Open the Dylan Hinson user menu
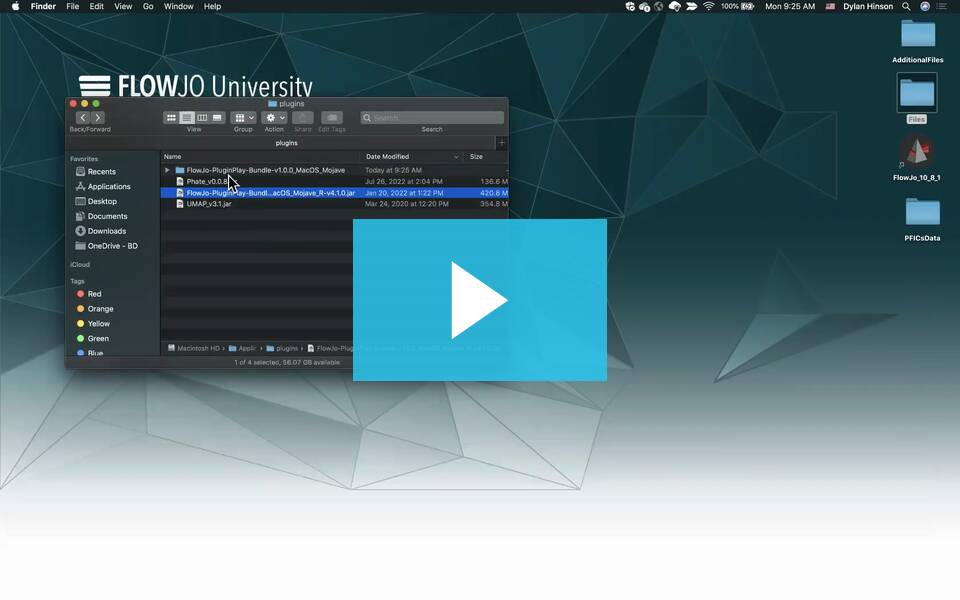 (x=868, y=6)
